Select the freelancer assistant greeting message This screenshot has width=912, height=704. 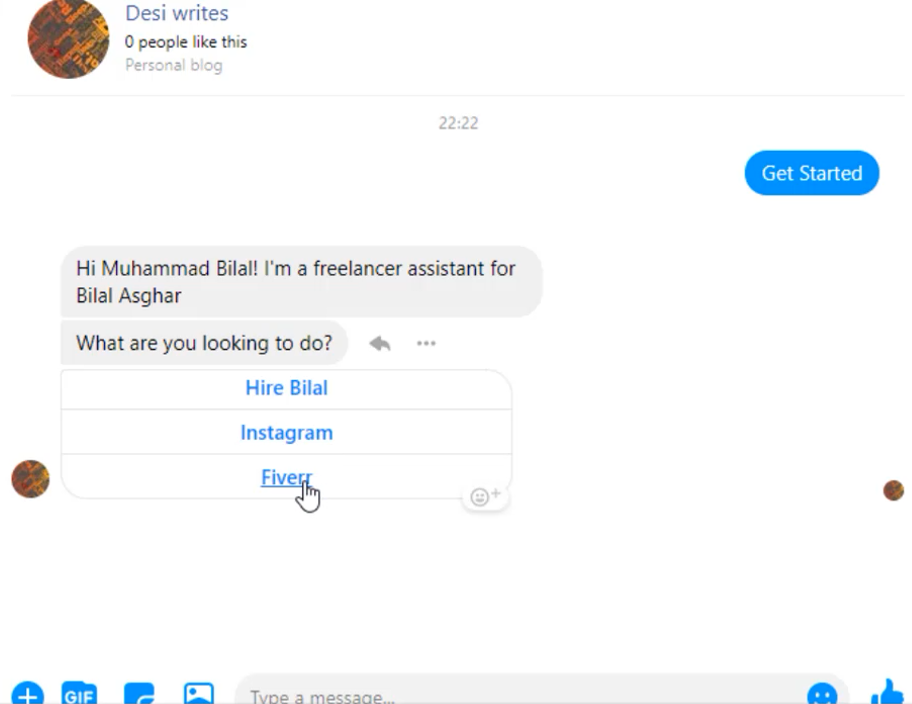301,282
